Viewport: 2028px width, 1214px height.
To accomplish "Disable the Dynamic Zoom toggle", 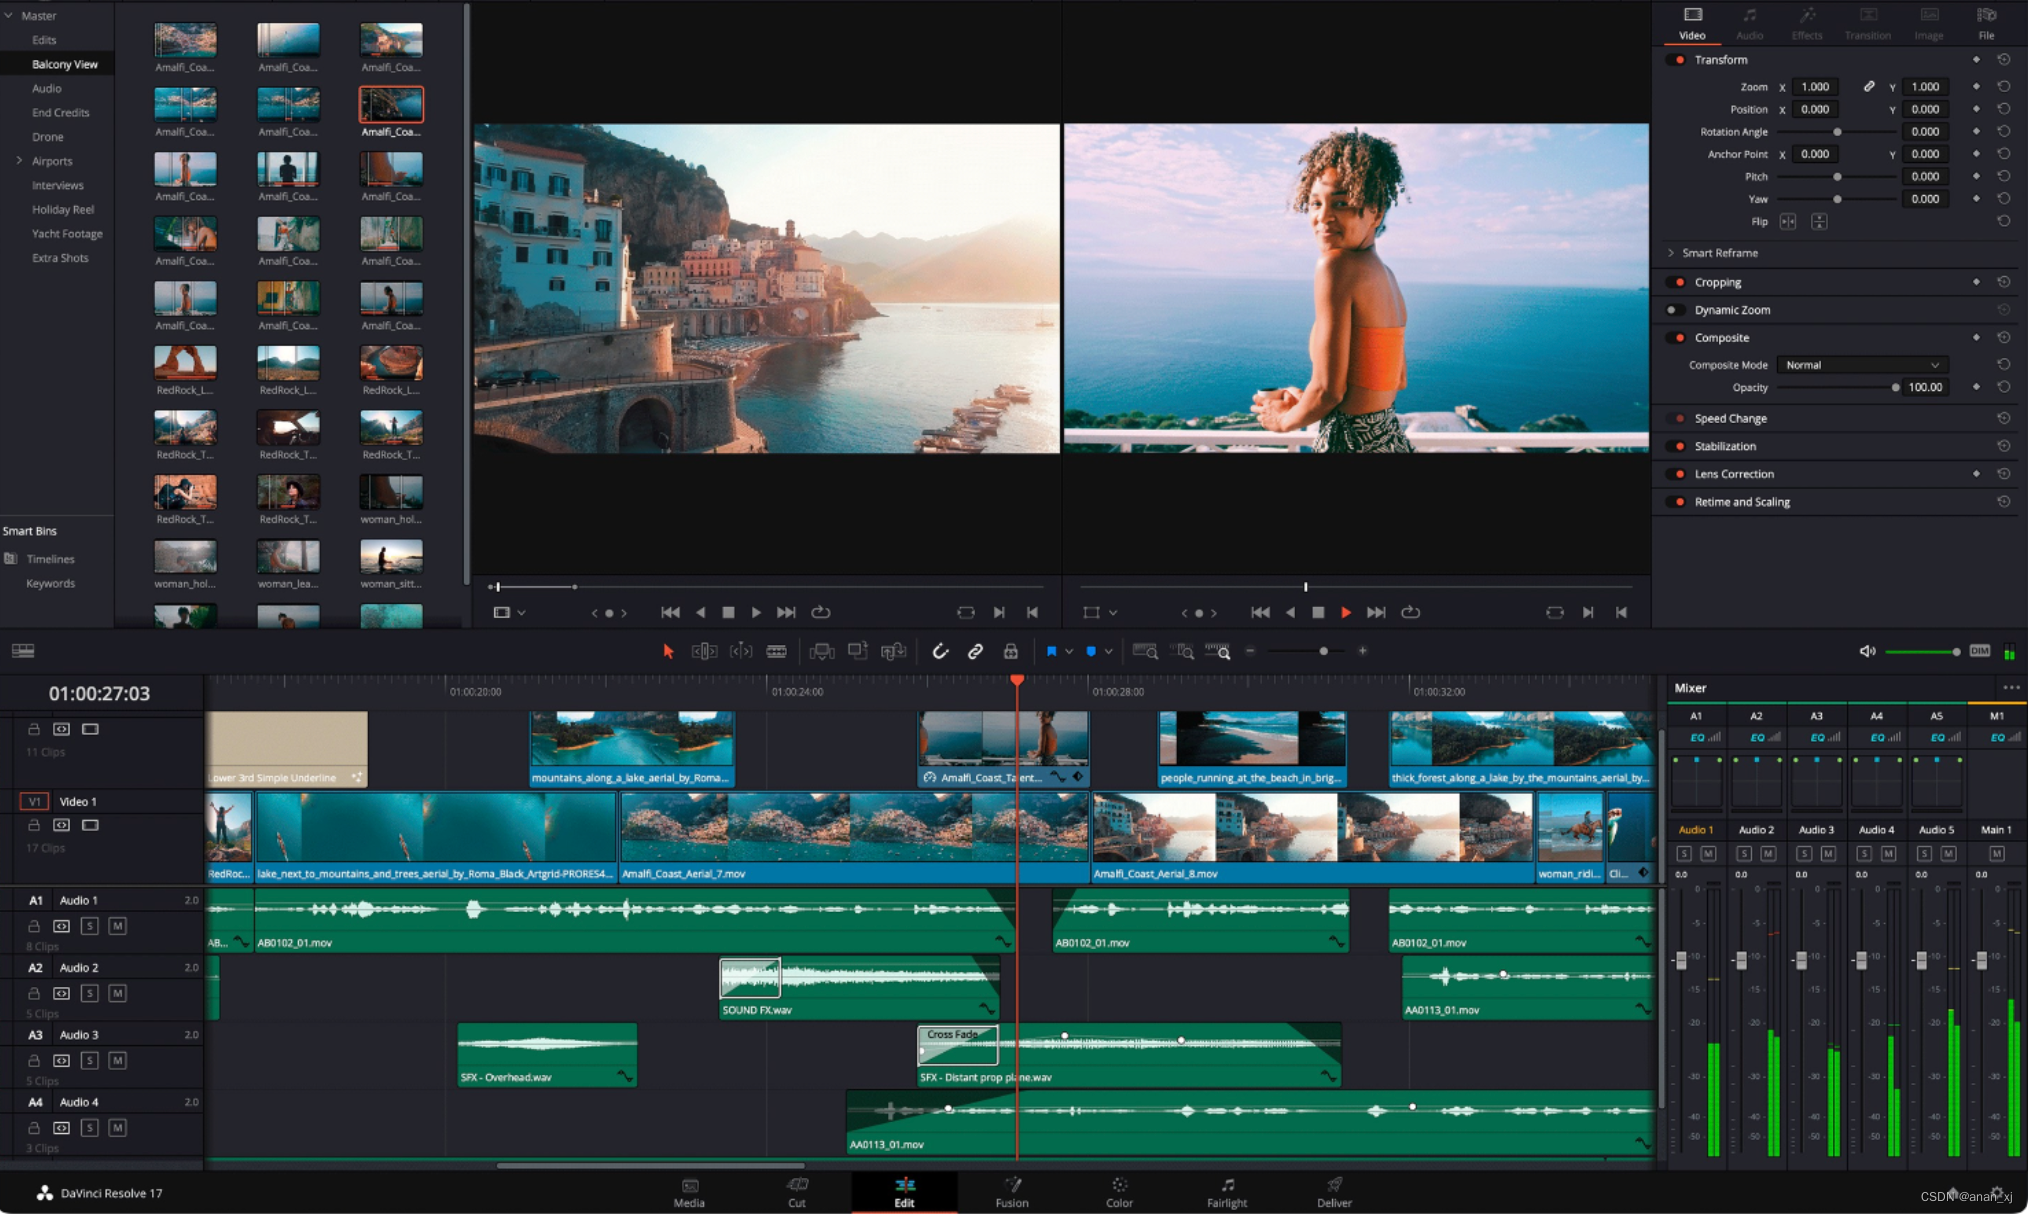I will point(1673,310).
